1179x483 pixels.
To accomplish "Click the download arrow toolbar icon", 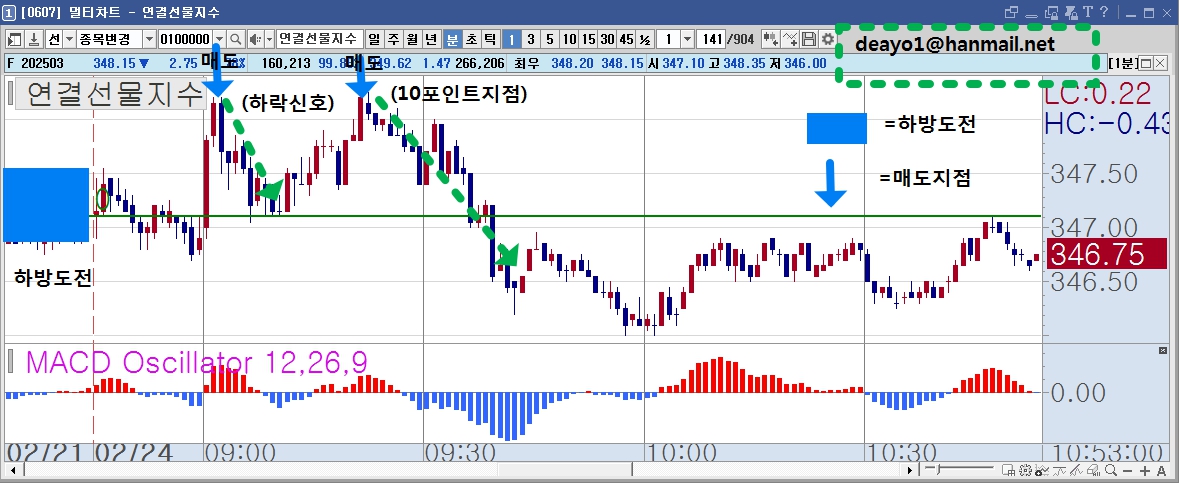I will tap(35, 39).
